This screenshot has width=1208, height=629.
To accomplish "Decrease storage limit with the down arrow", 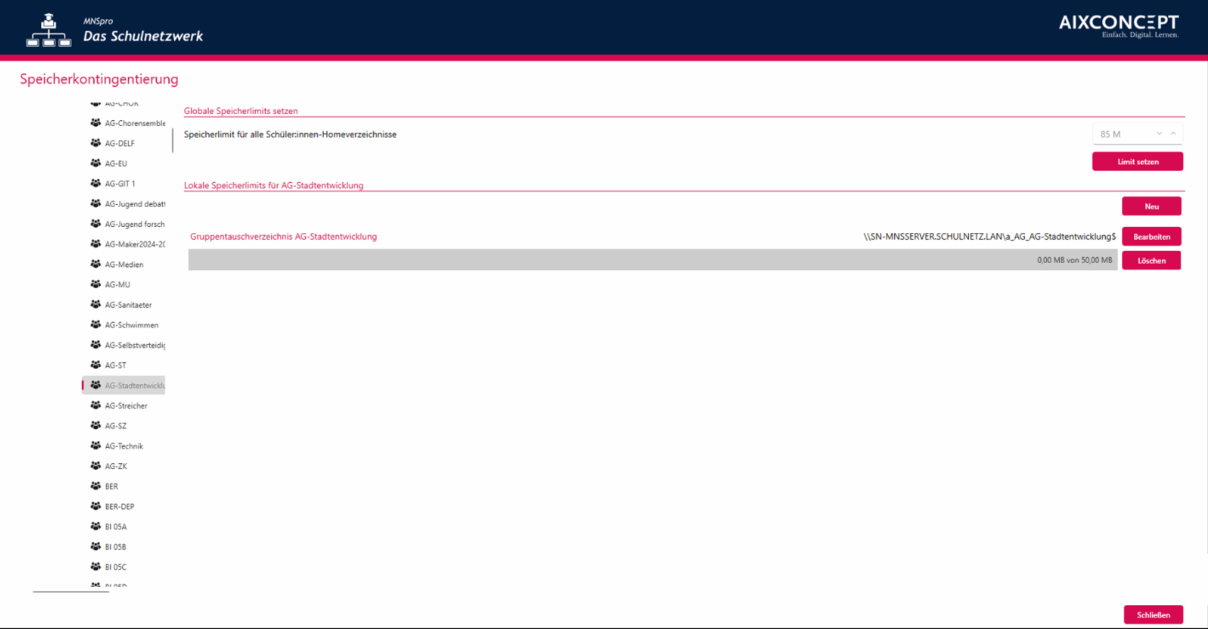I will pyautogui.click(x=1159, y=134).
